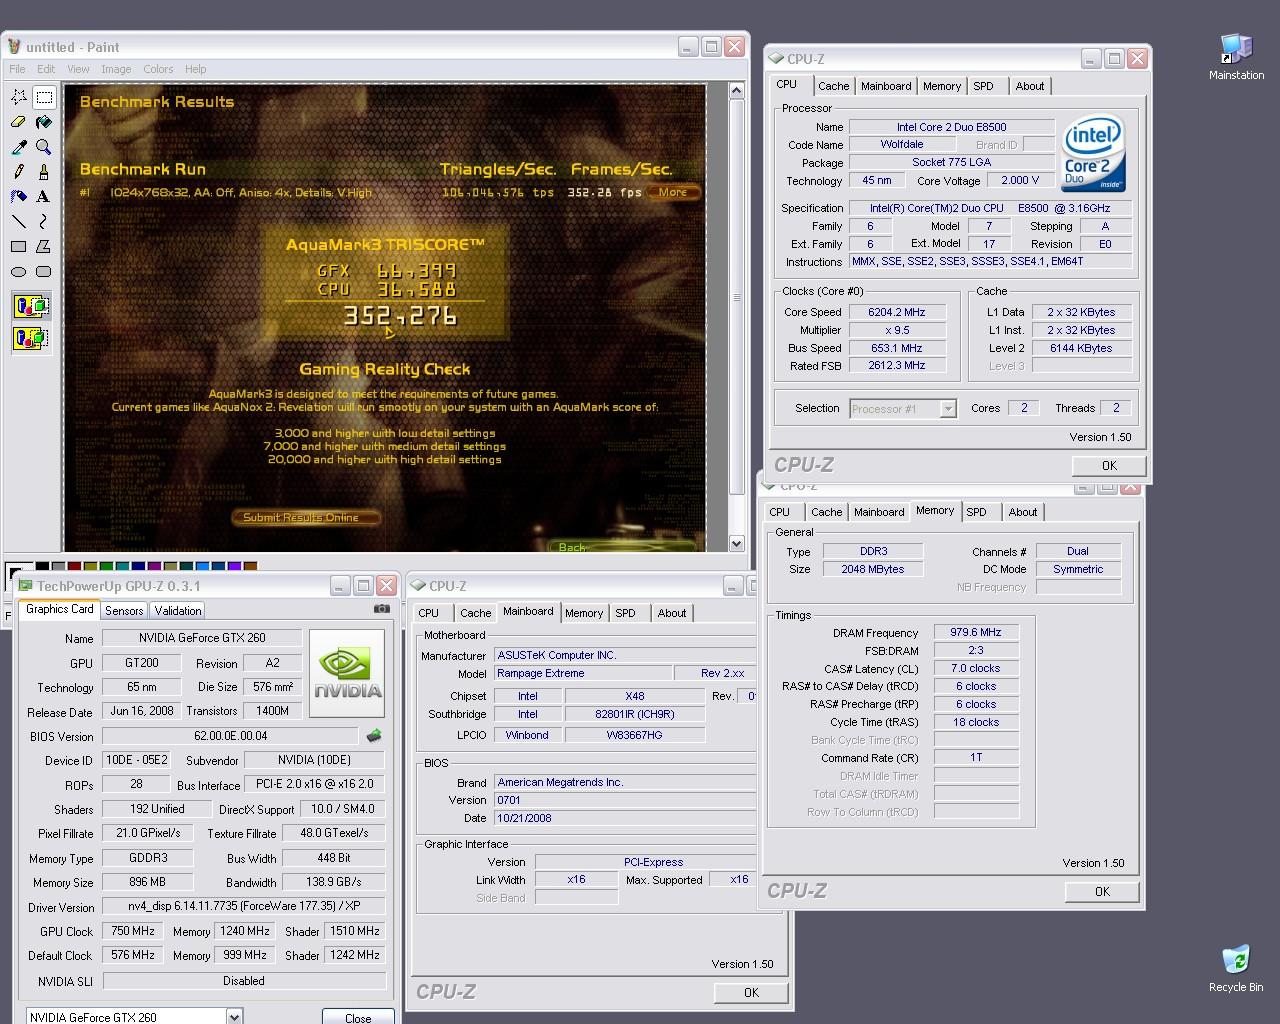Choose the Brush tool in Paint
The height and width of the screenshot is (1024, 1280).
click(x=44, y=172)
